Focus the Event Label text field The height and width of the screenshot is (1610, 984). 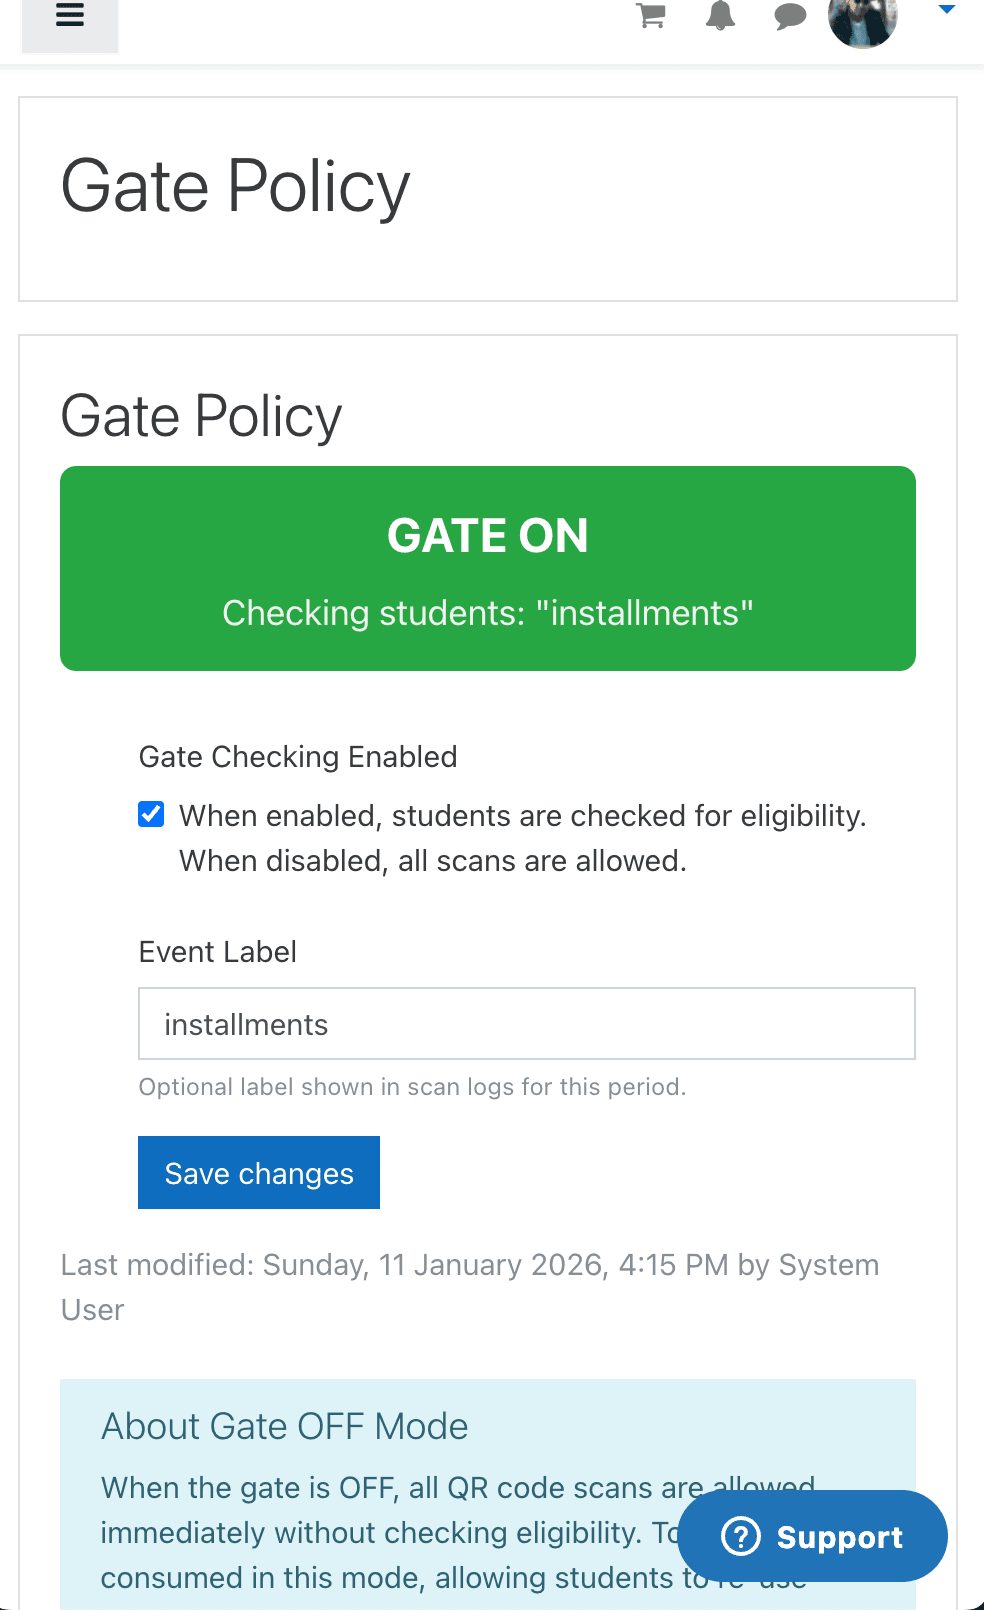526,1024
